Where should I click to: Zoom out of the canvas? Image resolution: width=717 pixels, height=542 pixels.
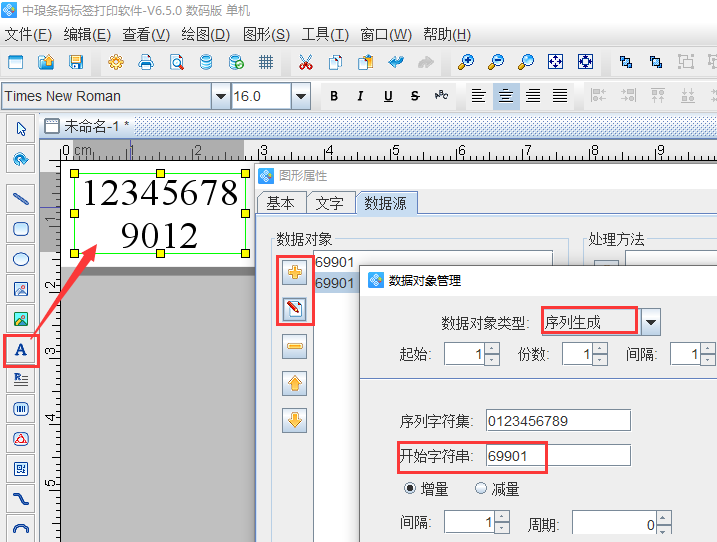tap(496, 62)
